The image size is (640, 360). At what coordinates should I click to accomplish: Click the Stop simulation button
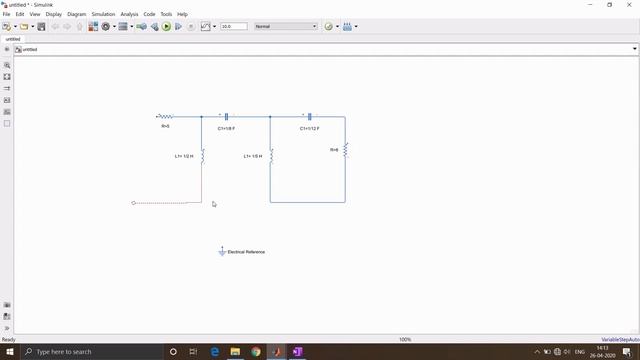pos(191,27)
